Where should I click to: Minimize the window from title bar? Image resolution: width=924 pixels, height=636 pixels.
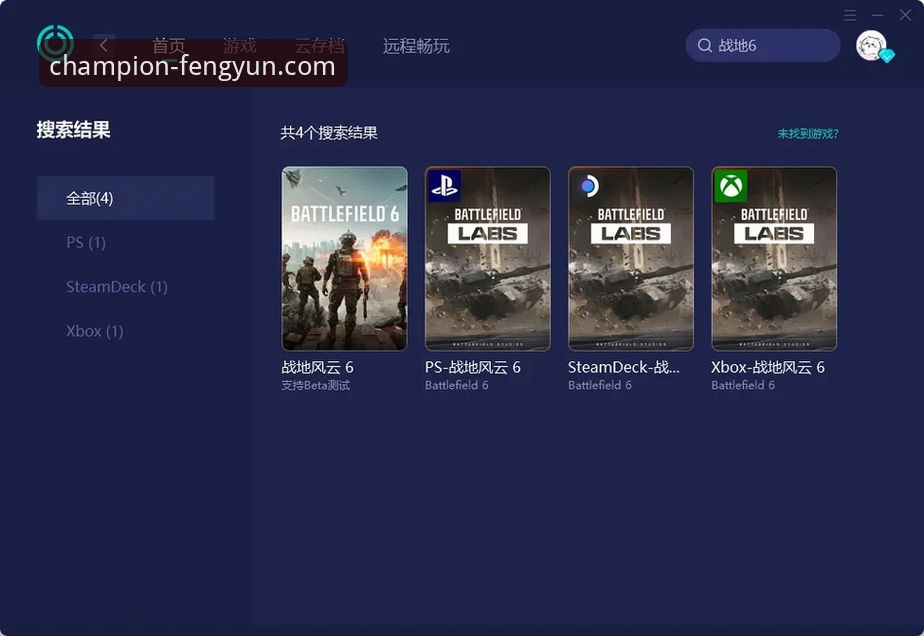coord(878,15)
